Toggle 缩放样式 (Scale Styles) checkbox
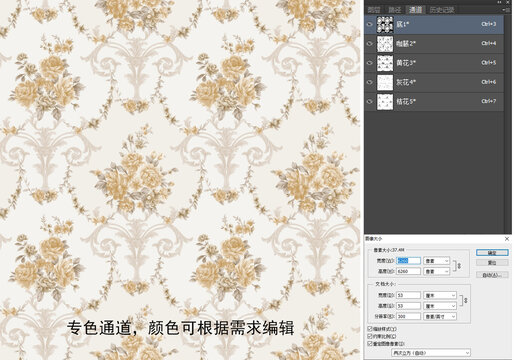Viewport: 515px width, 360px height. point(370,329)
